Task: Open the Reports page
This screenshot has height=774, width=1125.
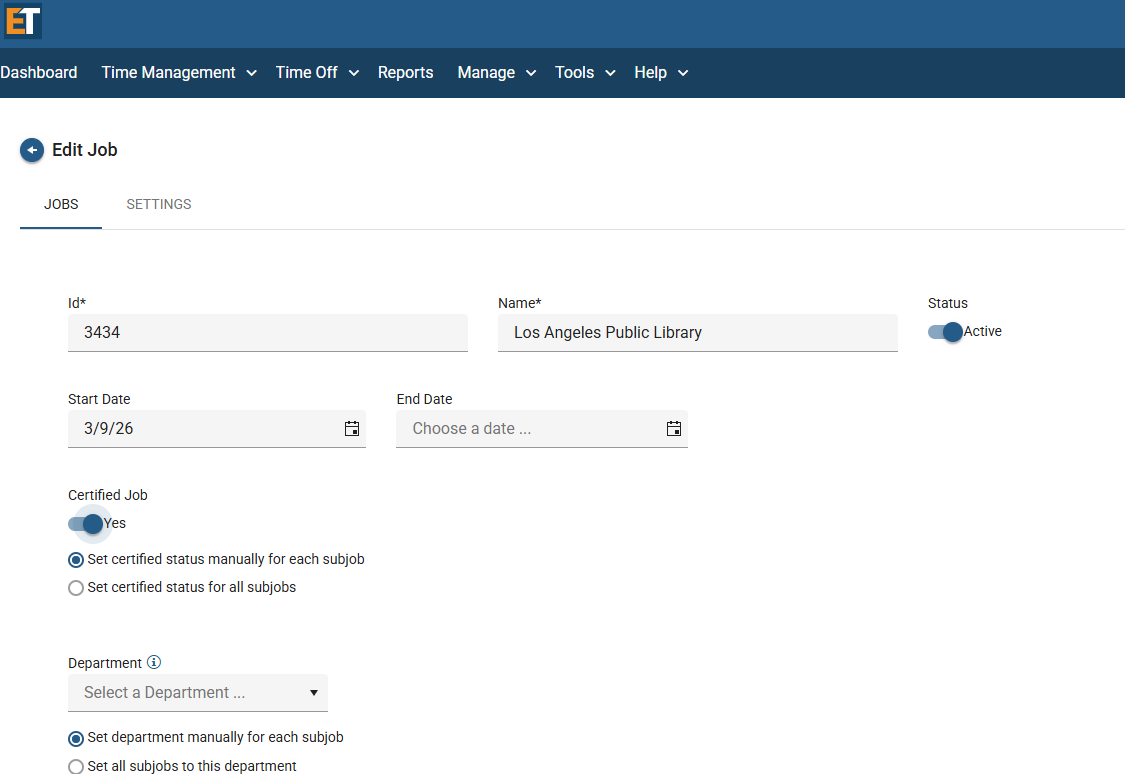Action: [x=405, y=72]
